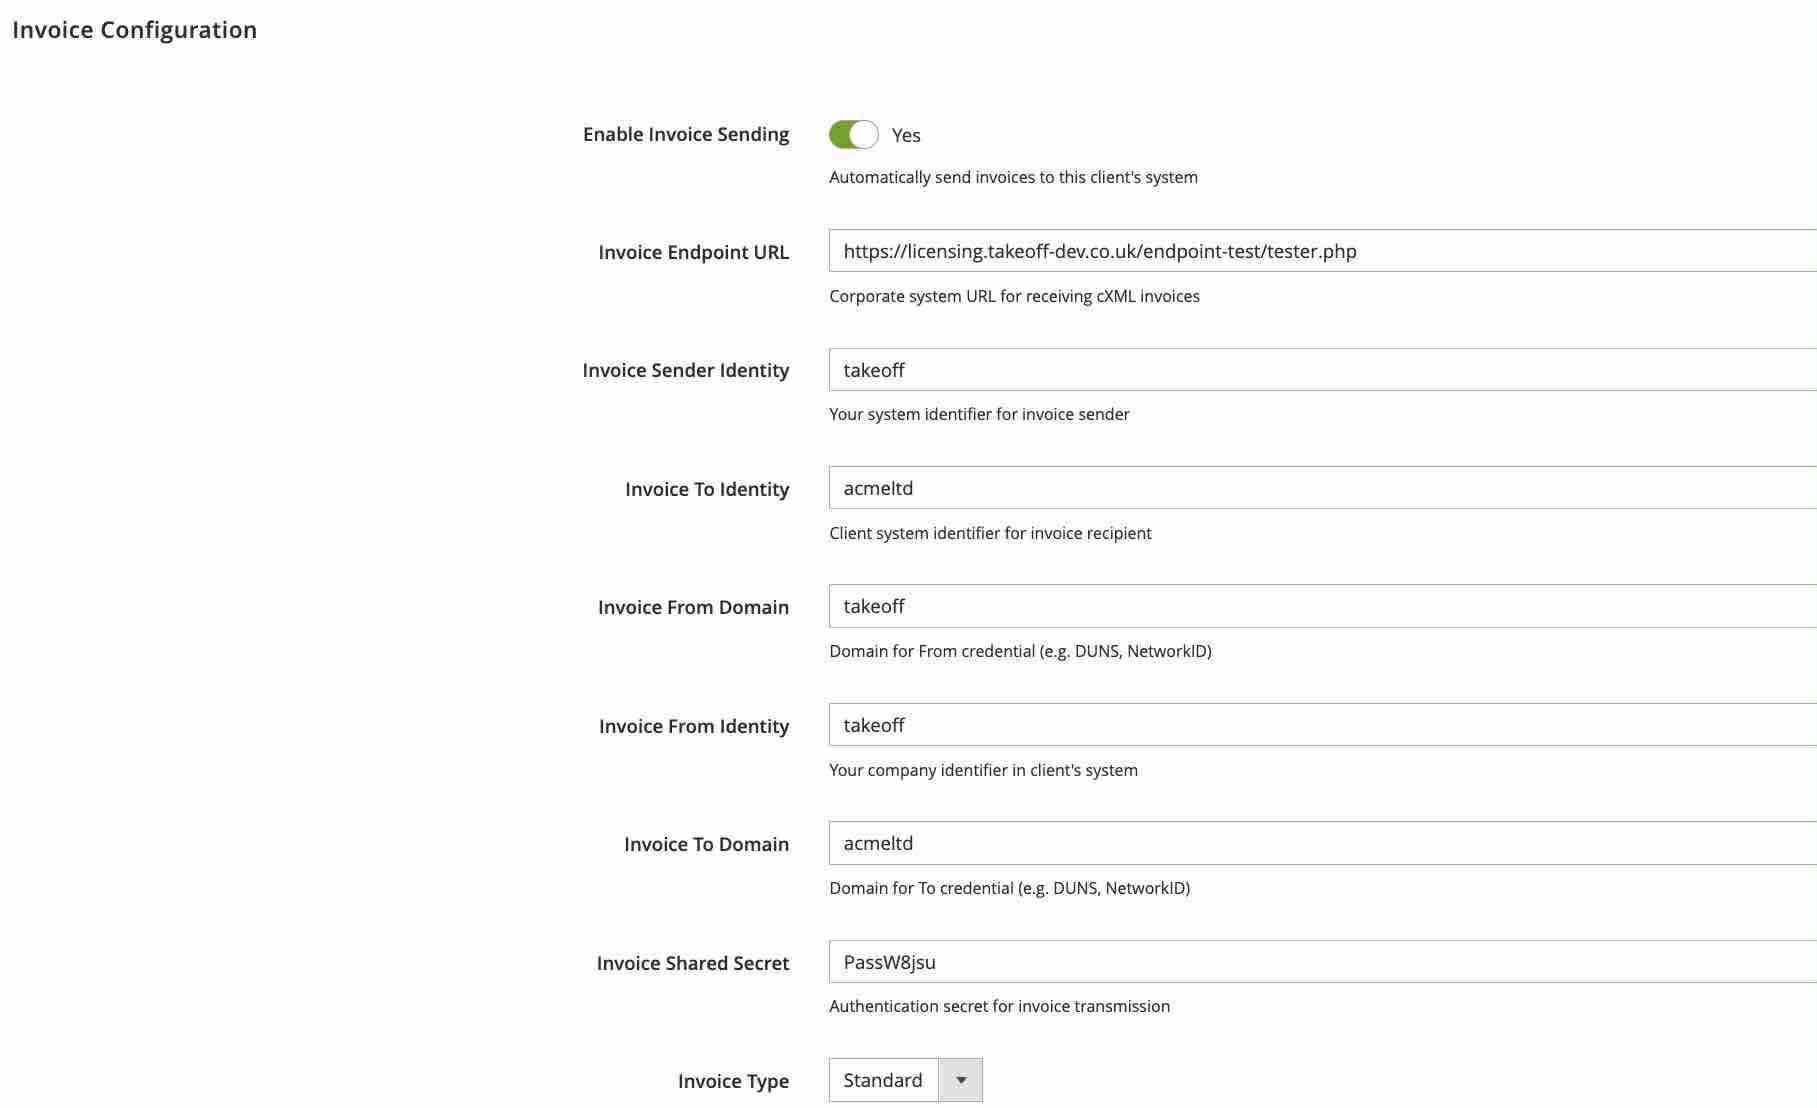Click the Invoice Sender Identity label
Viewport: 1817px width, 1108px height.
[685, 370]
